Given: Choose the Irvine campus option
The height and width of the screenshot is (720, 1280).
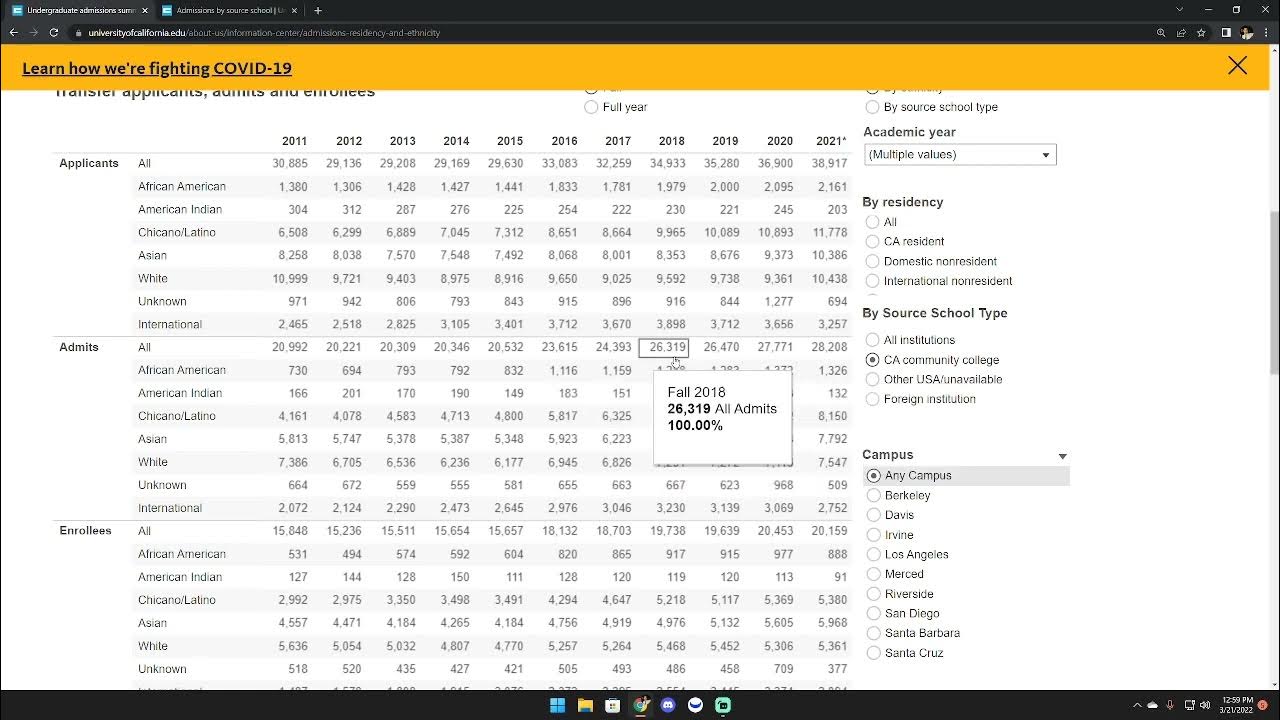Looking at the screenshot, I should click(874, 535).
